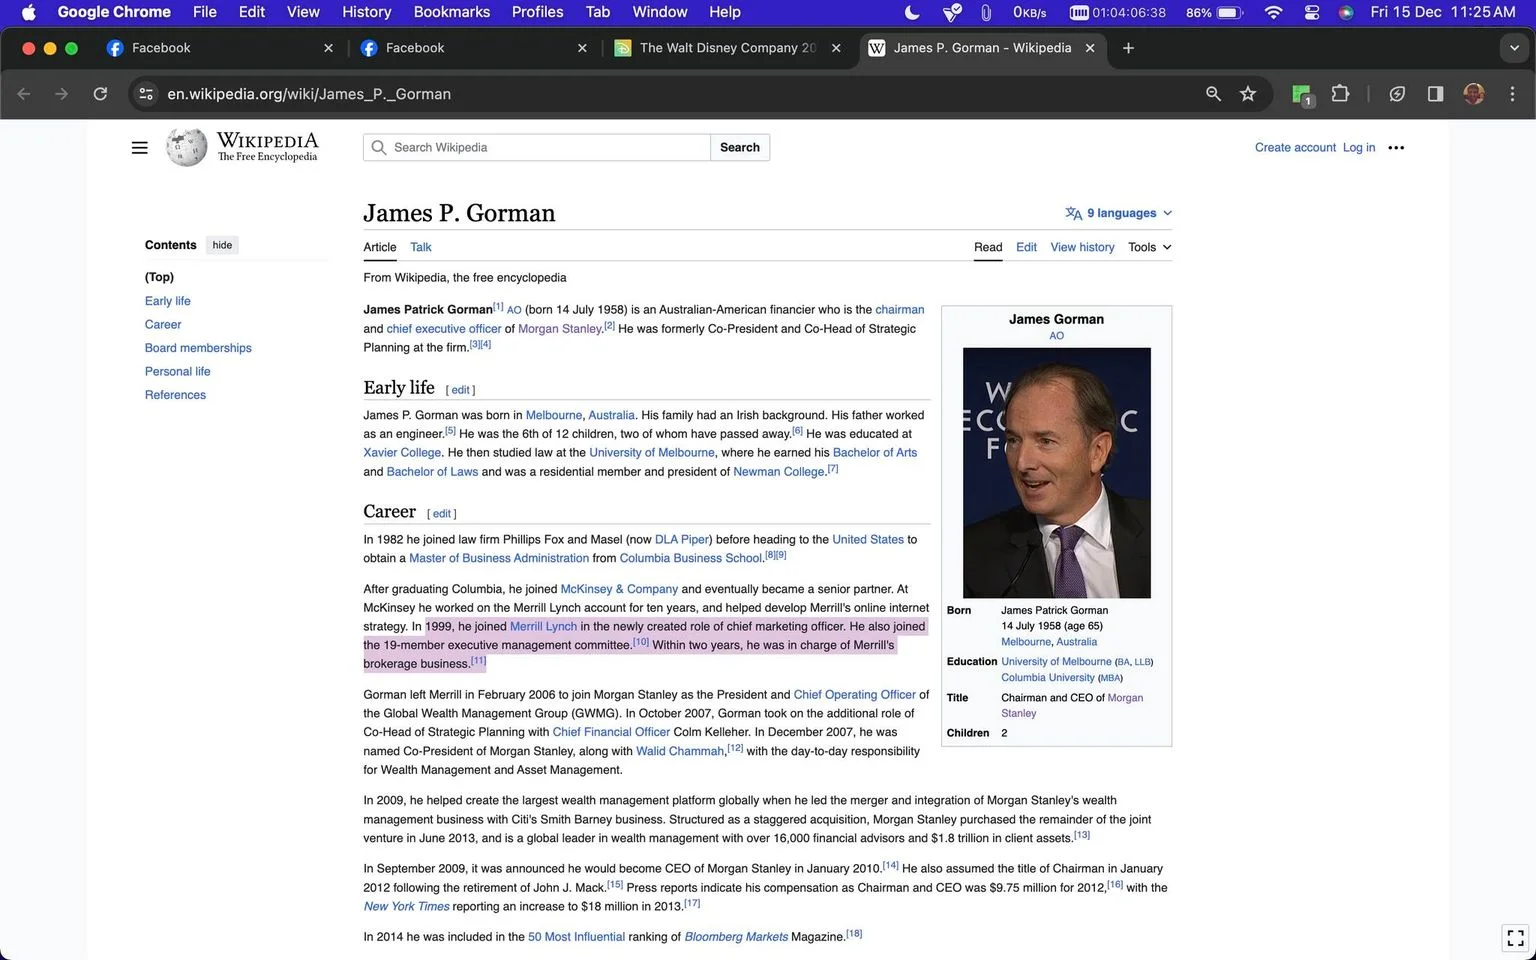Click the zoom magnifier icon in address bar
This screenshot has height=960, width=1536.
tap(1213, 94)
